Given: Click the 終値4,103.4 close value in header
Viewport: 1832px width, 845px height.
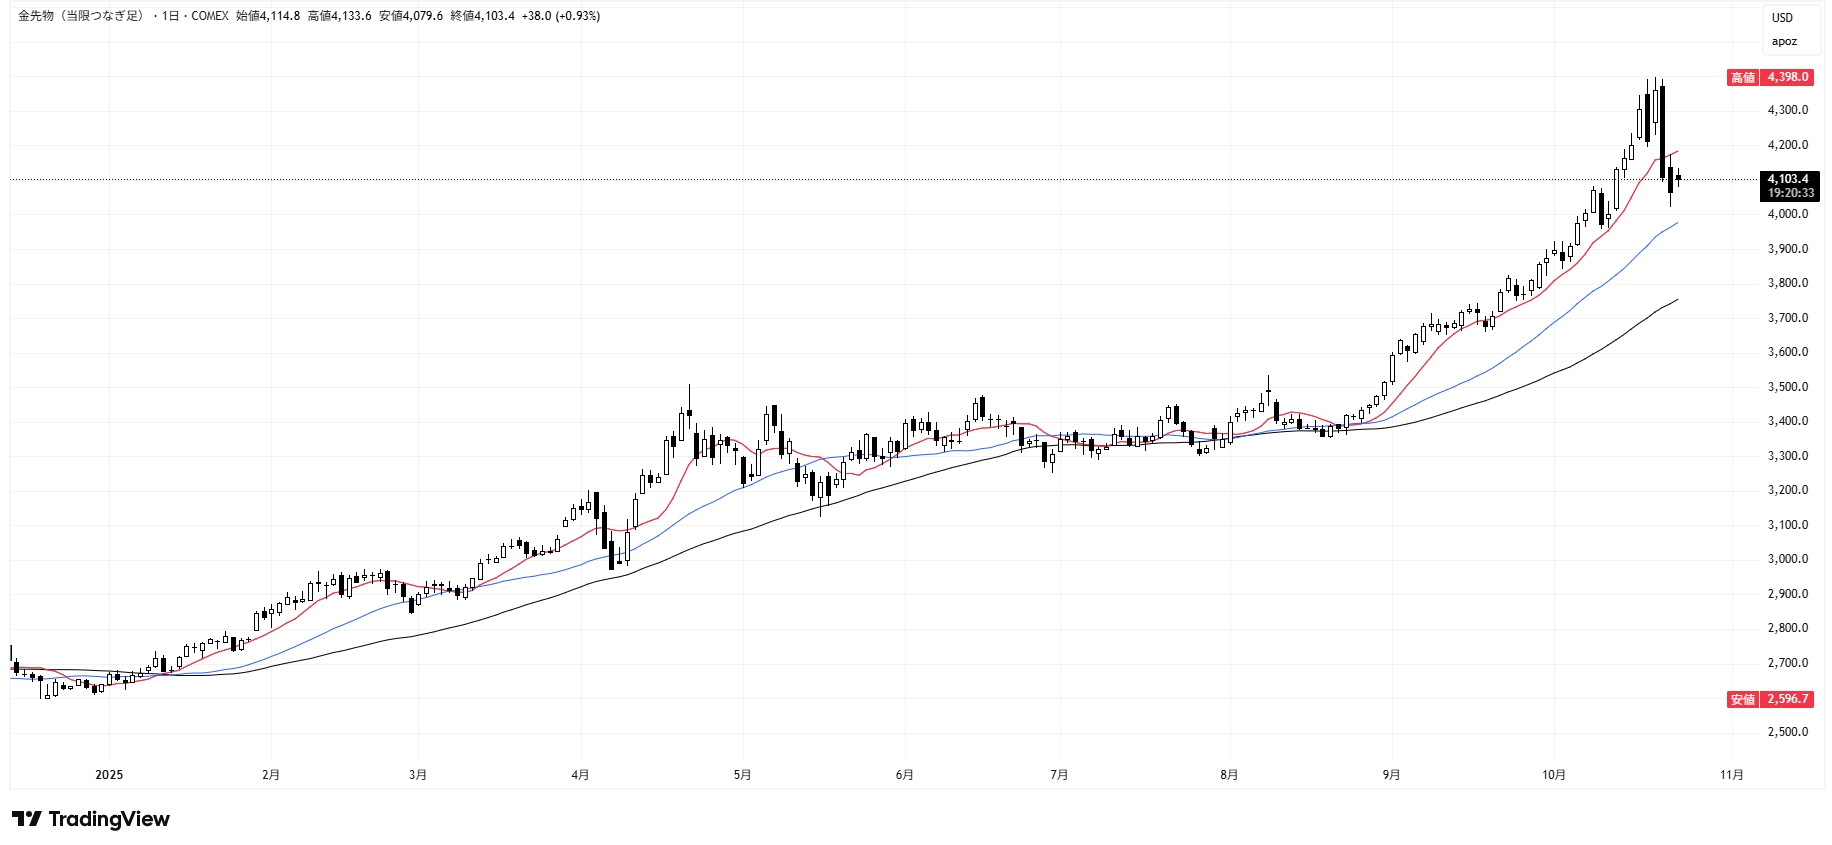Looking at the screenshot, I should pos(482,16).
